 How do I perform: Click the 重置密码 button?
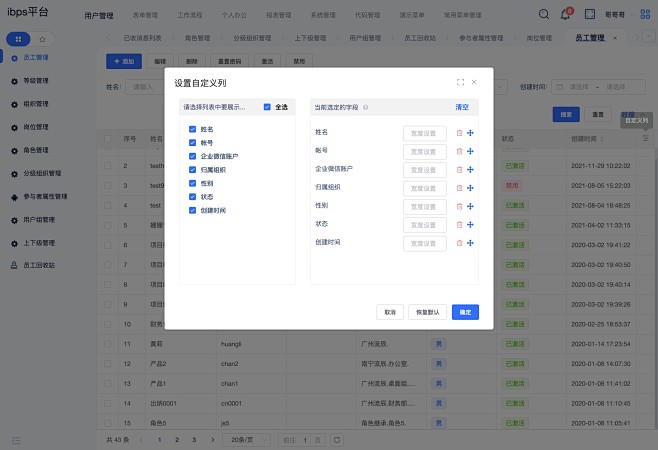230,61
